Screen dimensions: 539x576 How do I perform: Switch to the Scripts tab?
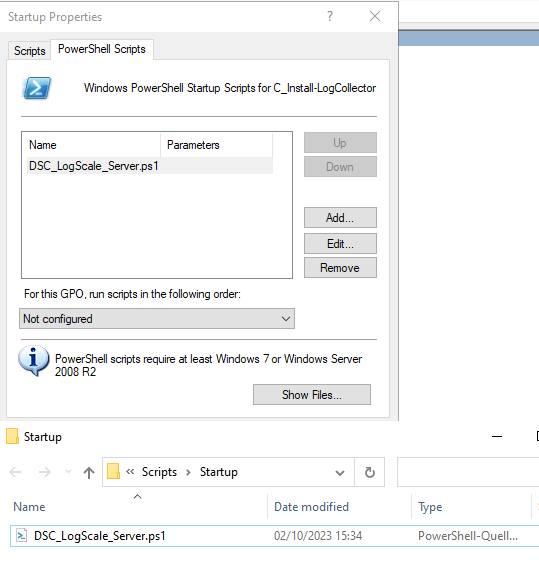(x=29, y=51)
